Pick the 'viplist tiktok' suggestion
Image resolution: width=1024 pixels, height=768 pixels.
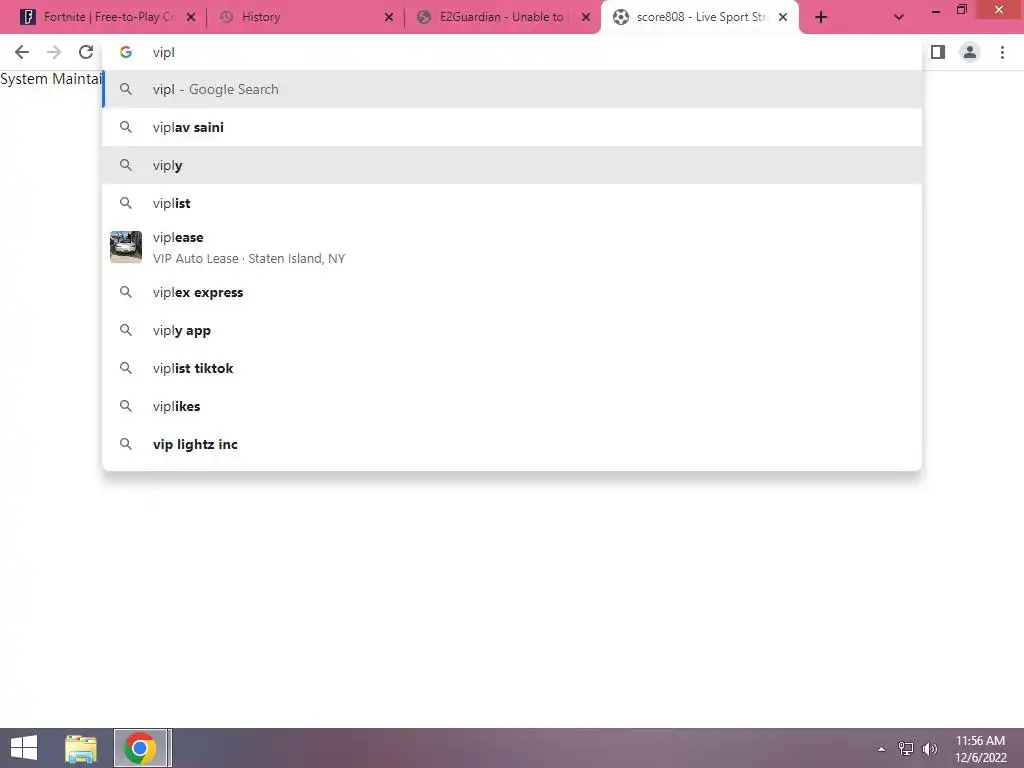[512, 368]
